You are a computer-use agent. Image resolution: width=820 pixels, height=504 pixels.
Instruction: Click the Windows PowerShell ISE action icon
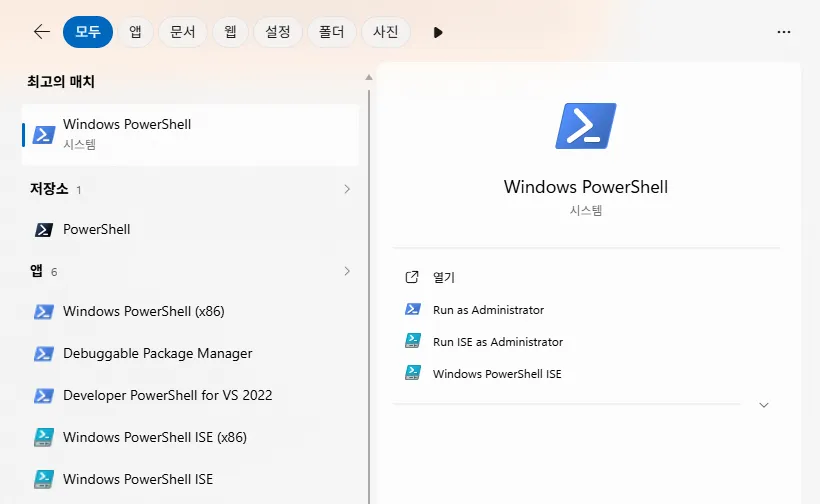coord(413,373)
